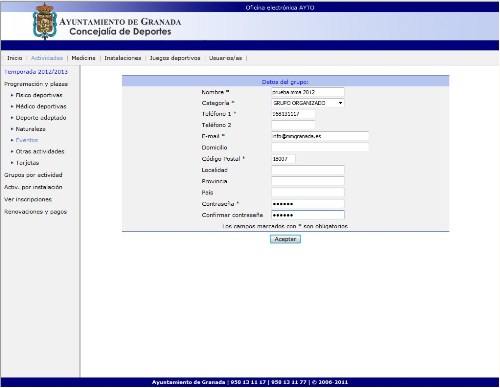Focus the E-mail input field
The height and width of the screenshot is (388, 500).
point(320,136)
